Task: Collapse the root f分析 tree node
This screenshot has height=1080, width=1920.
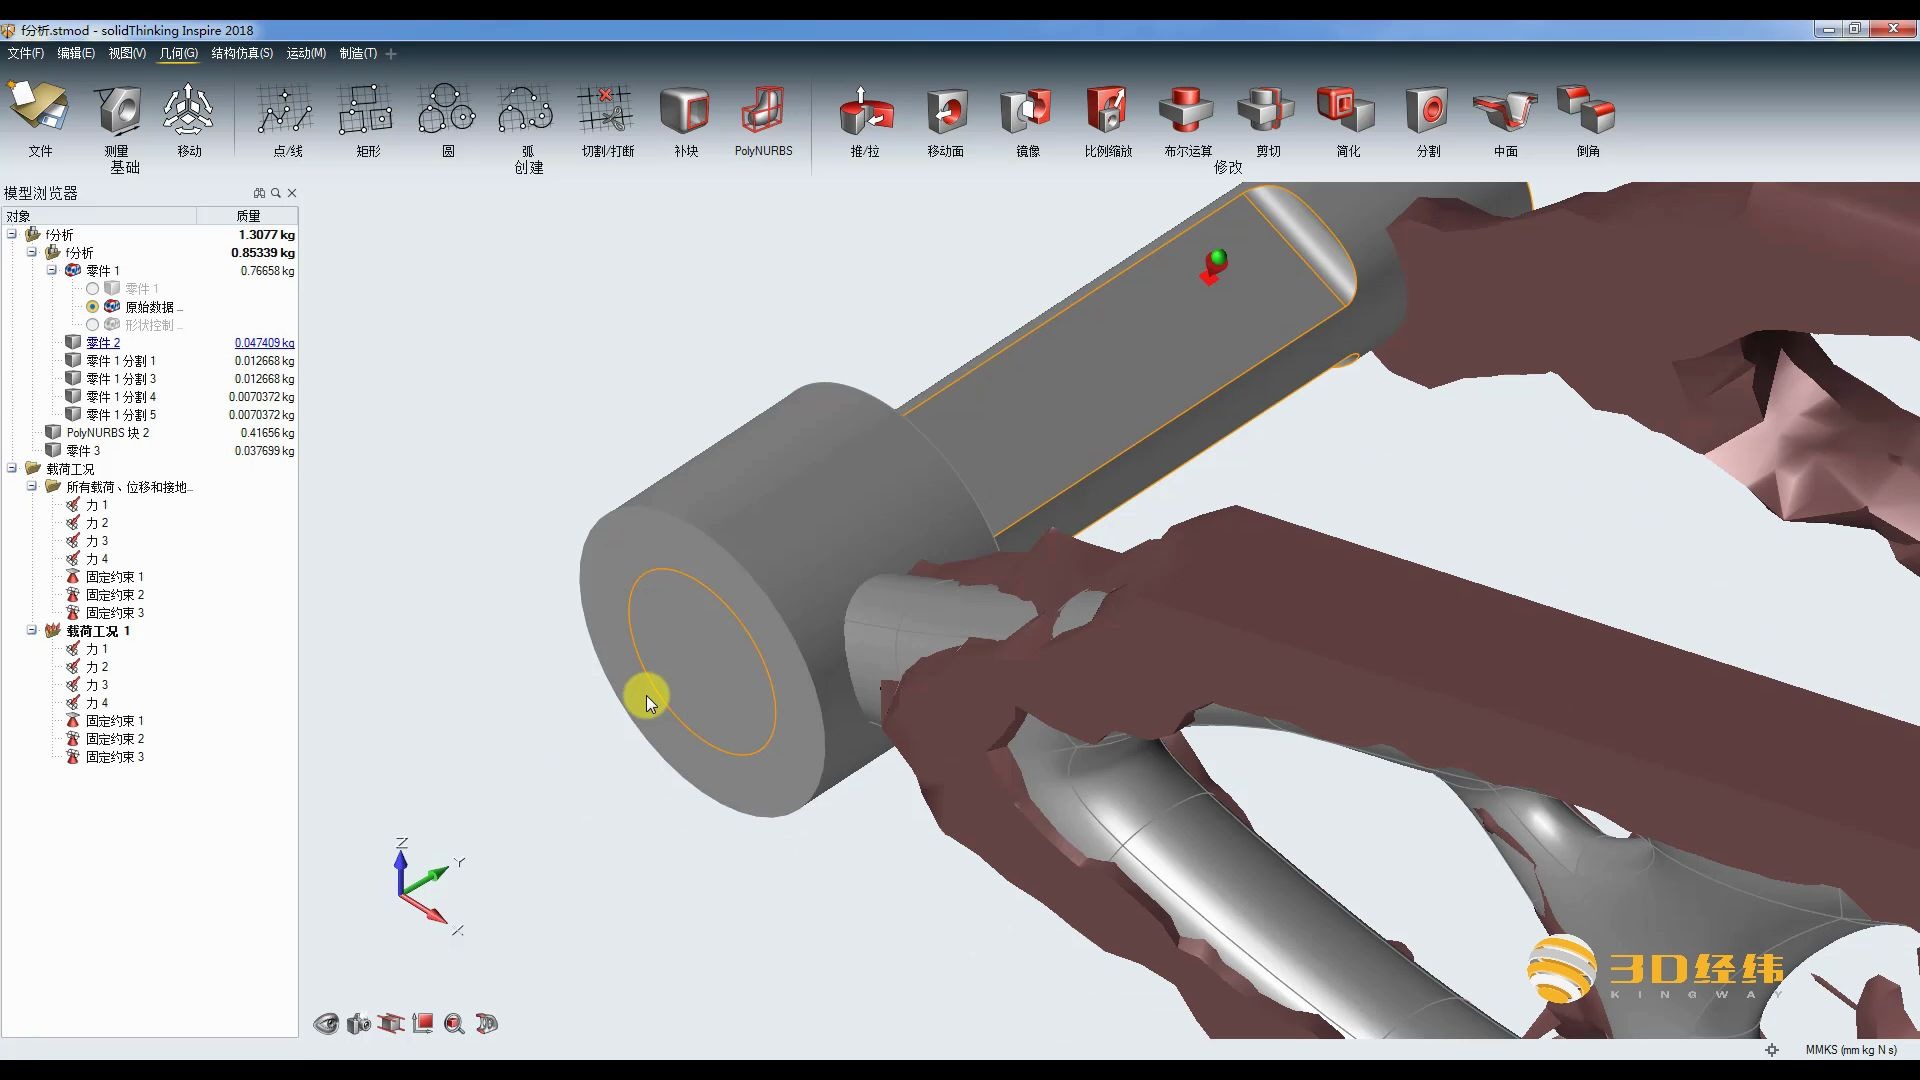Action: [12, 234]
